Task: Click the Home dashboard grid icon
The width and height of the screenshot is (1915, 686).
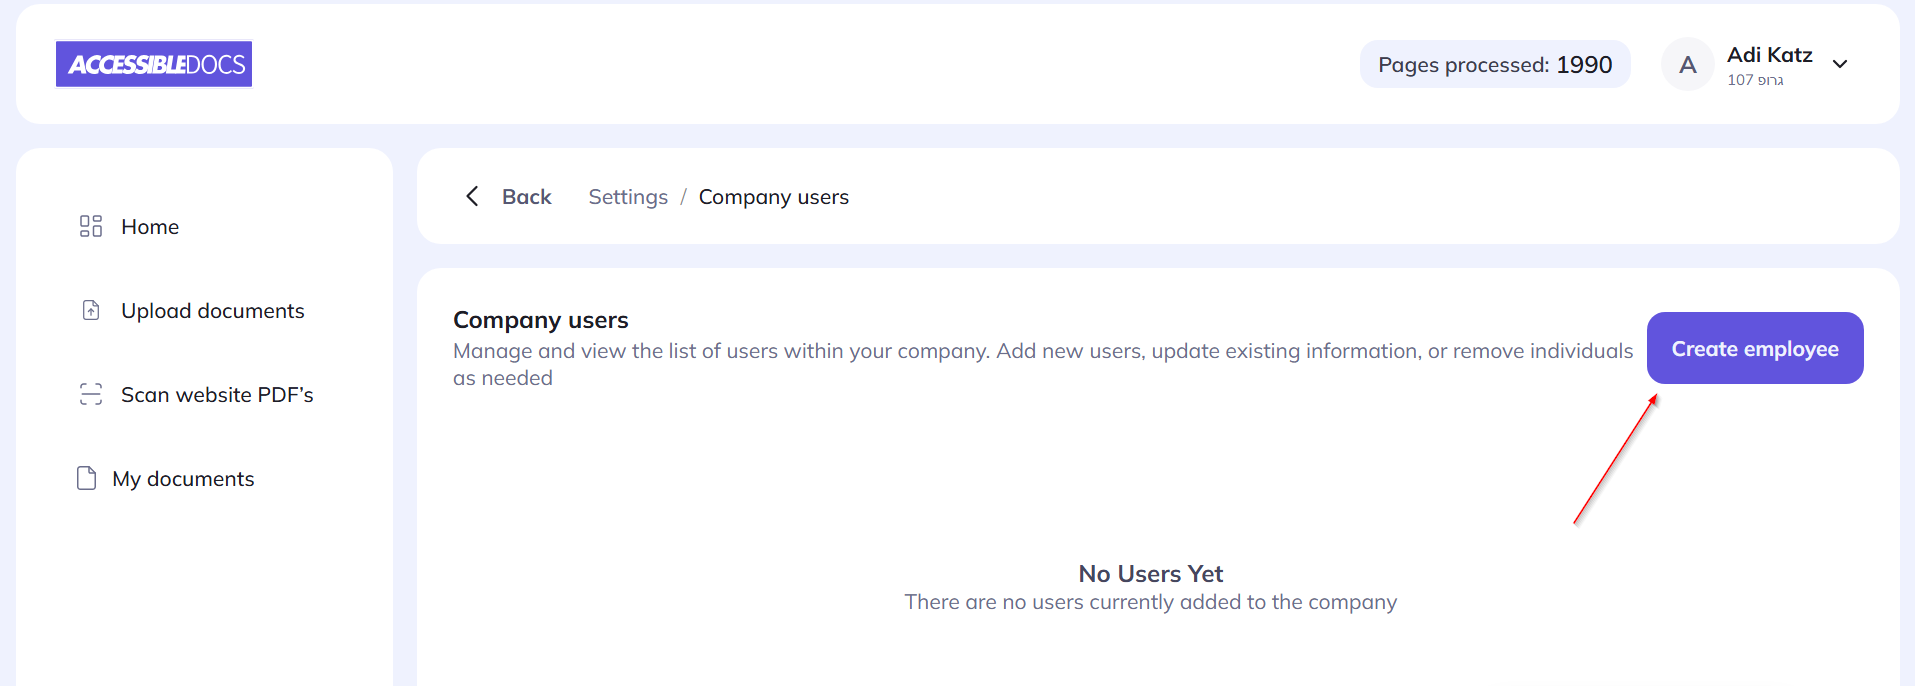Action: click(x=91, y=226)
